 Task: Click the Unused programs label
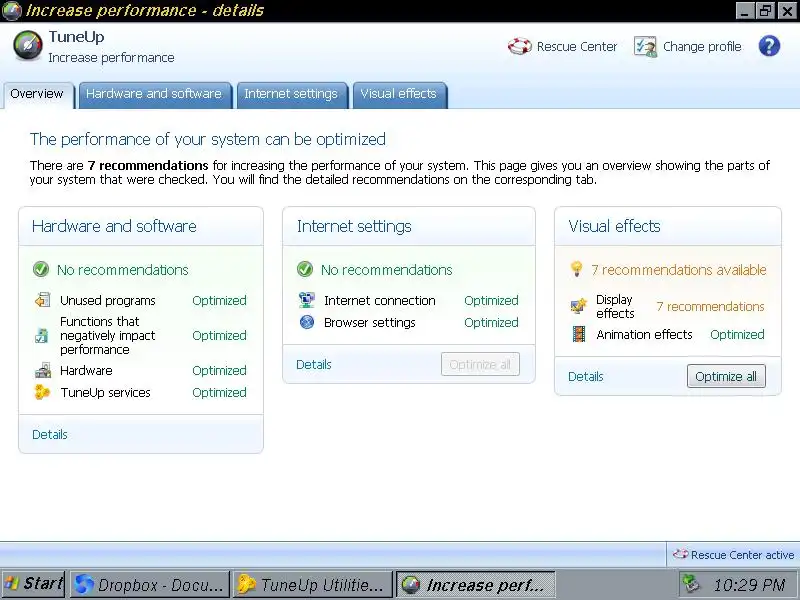[108, 301]
